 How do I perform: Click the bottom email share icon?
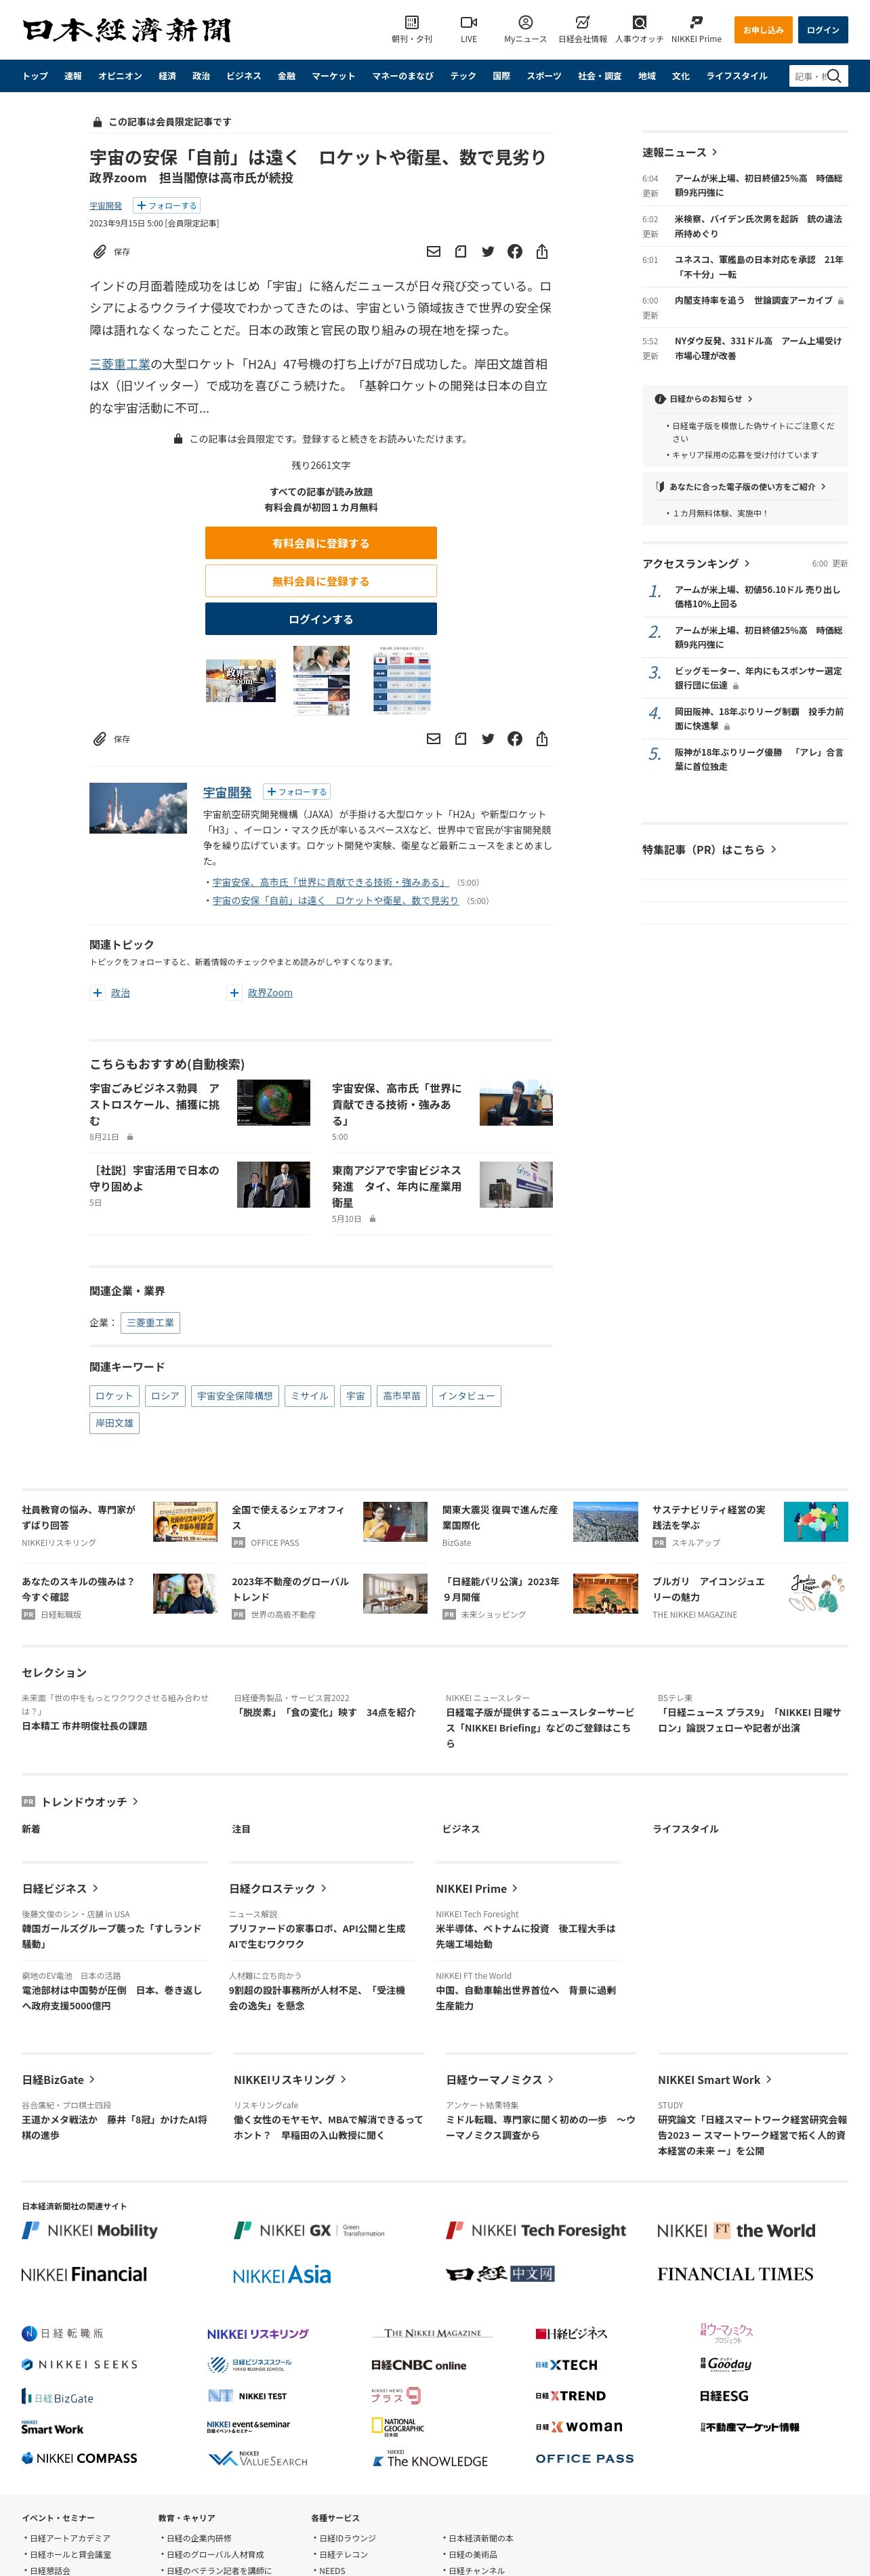click(x=433, y=739)
